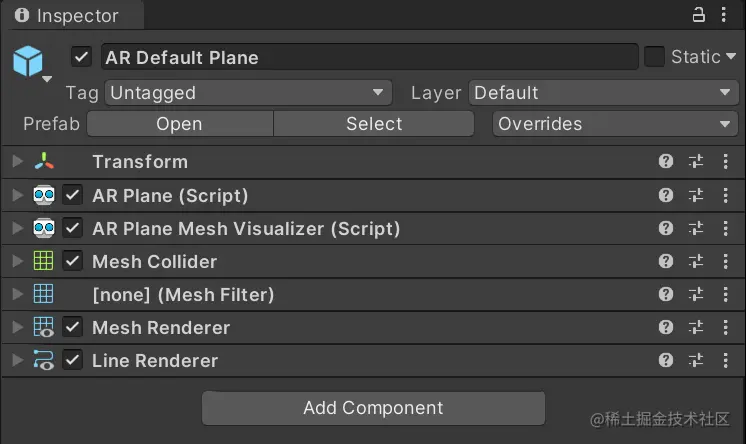Open preset settings for Mesh Collider
The height and width of the screenshot is (444, 746).
696,261
